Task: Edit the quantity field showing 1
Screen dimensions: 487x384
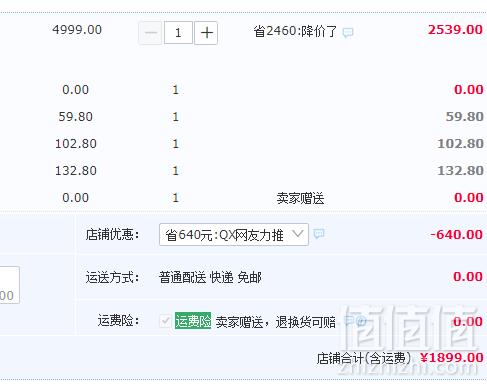Action: (178, 33)
